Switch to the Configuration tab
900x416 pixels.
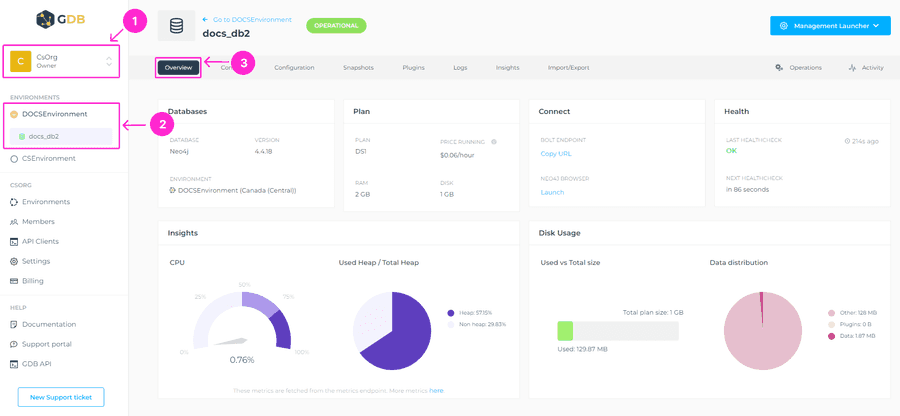pyautogui.click(x=294, y=68)
